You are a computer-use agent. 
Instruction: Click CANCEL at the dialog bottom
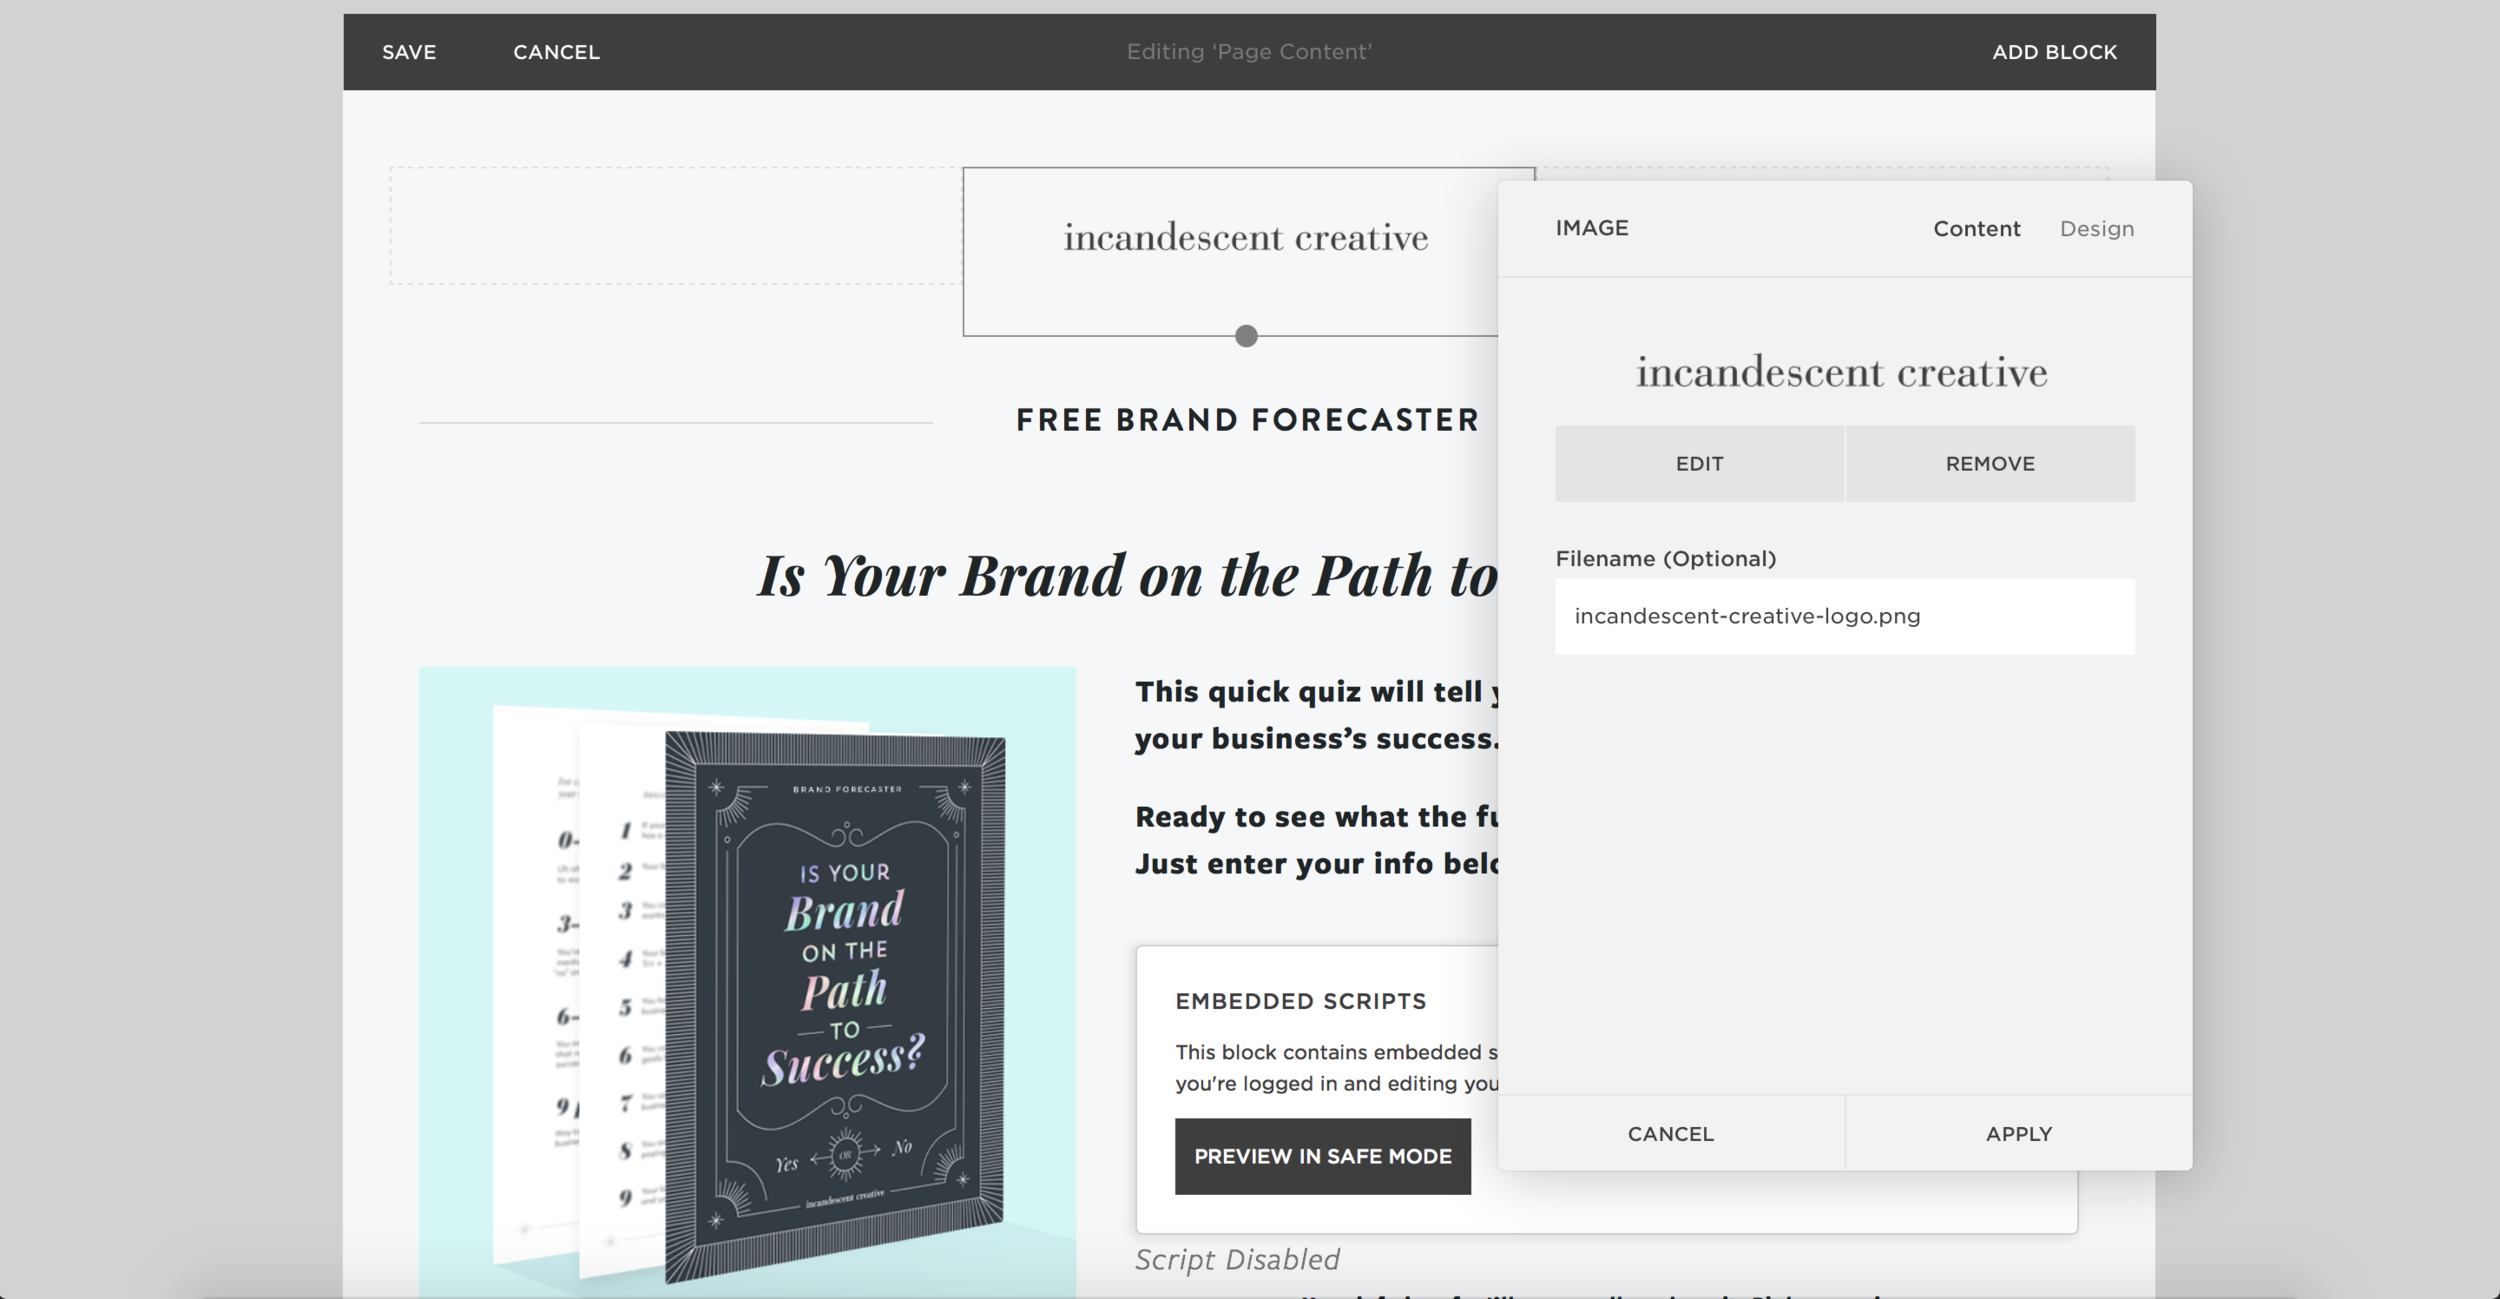click(1670, 1134)
